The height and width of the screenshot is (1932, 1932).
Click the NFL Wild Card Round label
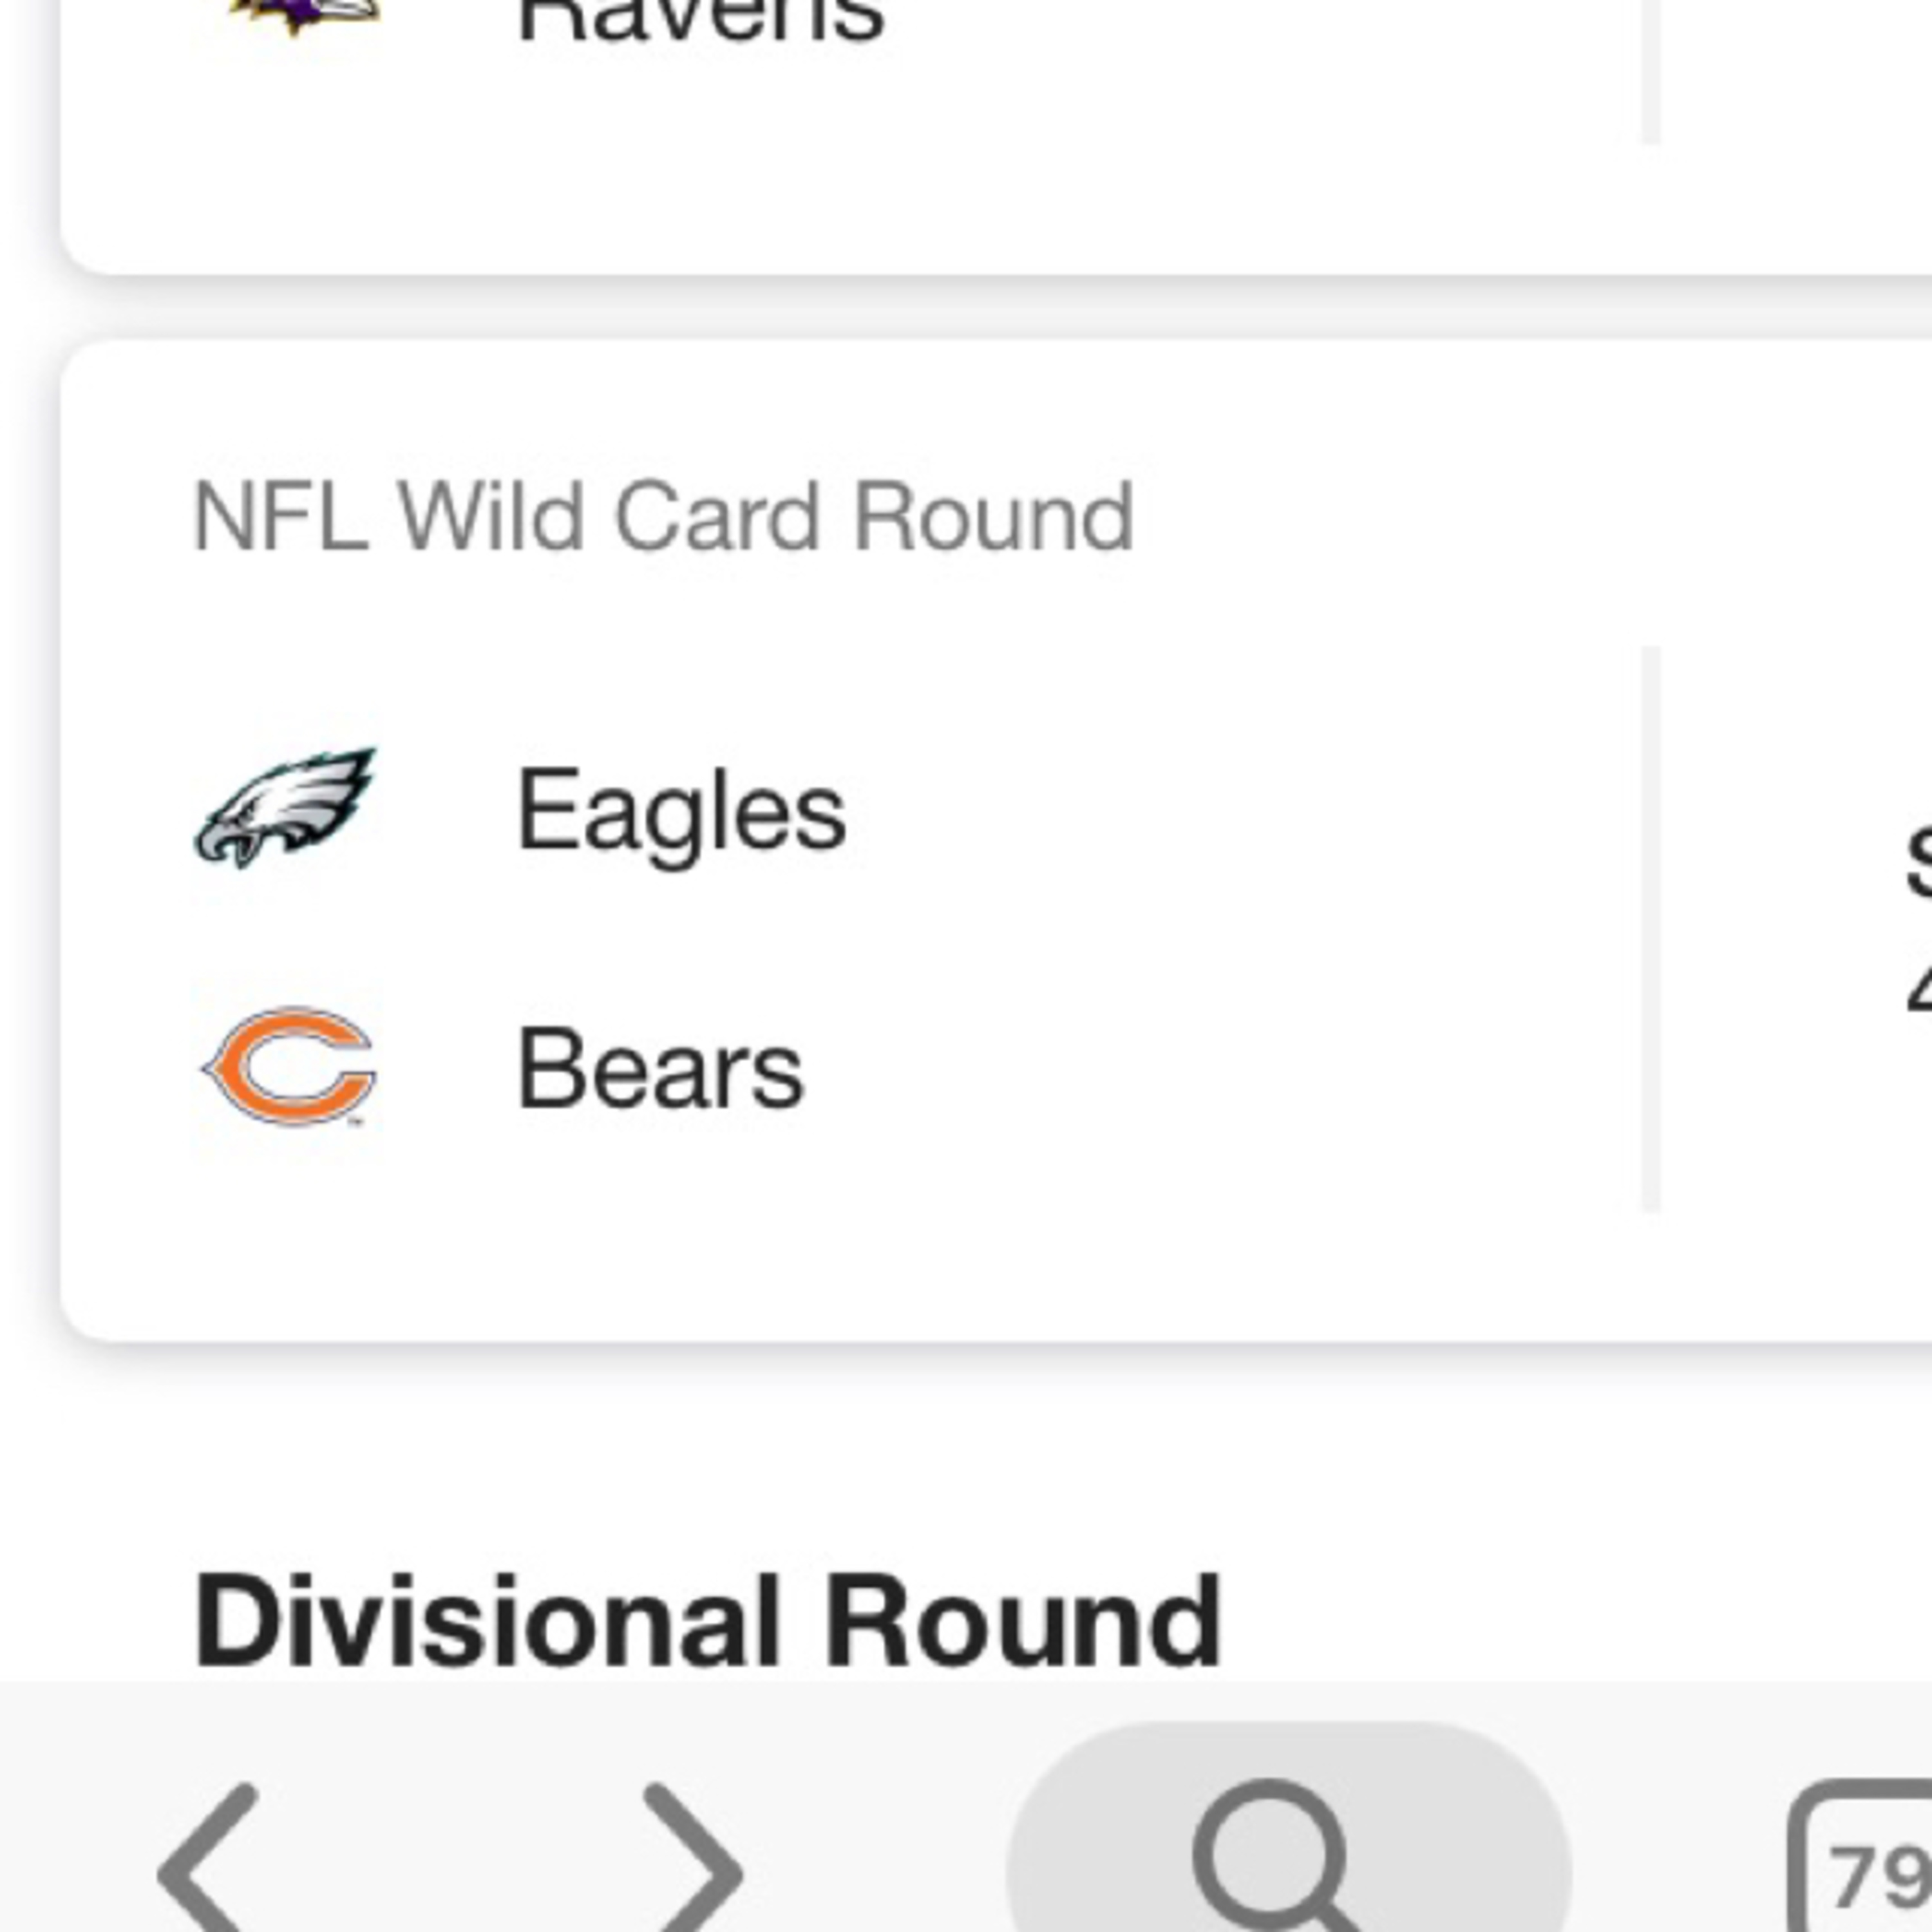pyautogui.click(x=663, y=517)
